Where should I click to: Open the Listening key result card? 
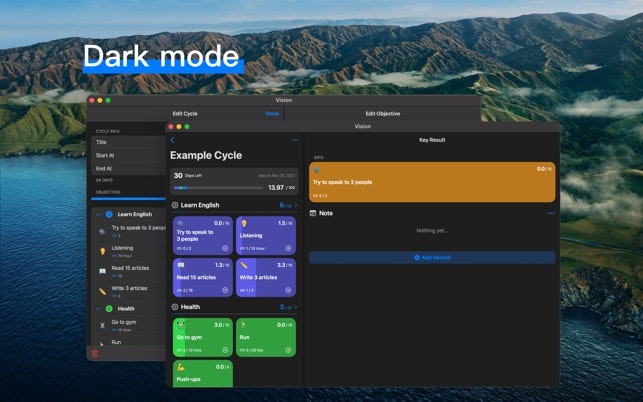tap(266, 236)
